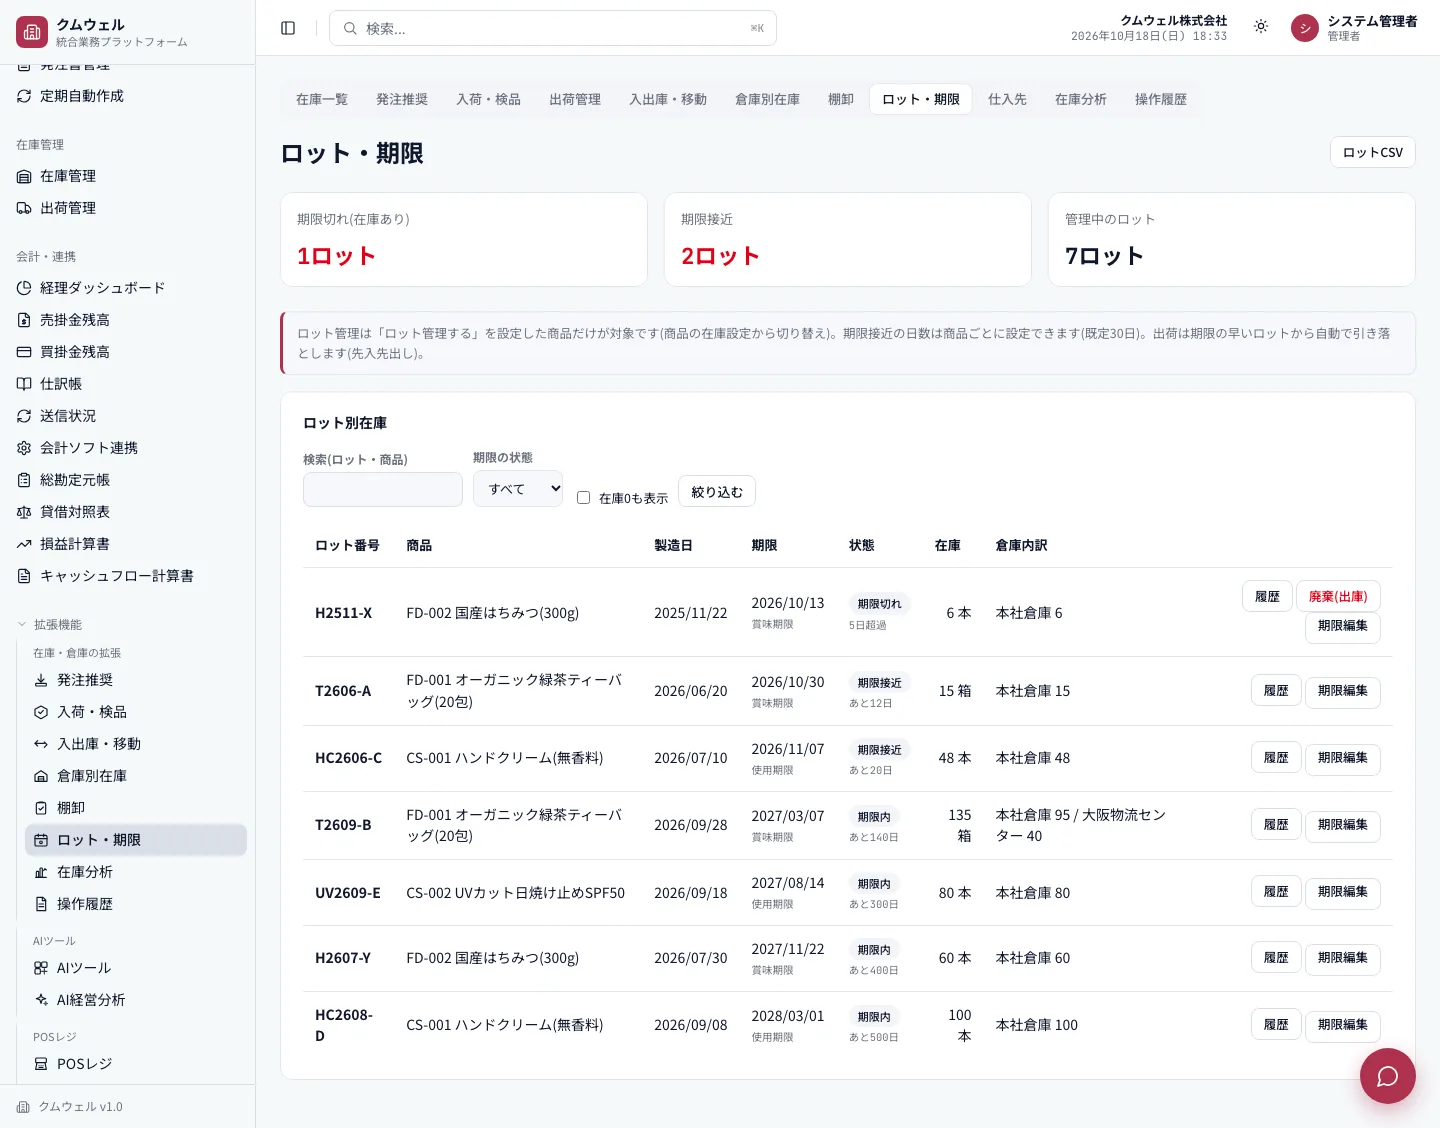Toggle the light/dark theme sun icon

pyautogui.click(x=1261, y=27)
